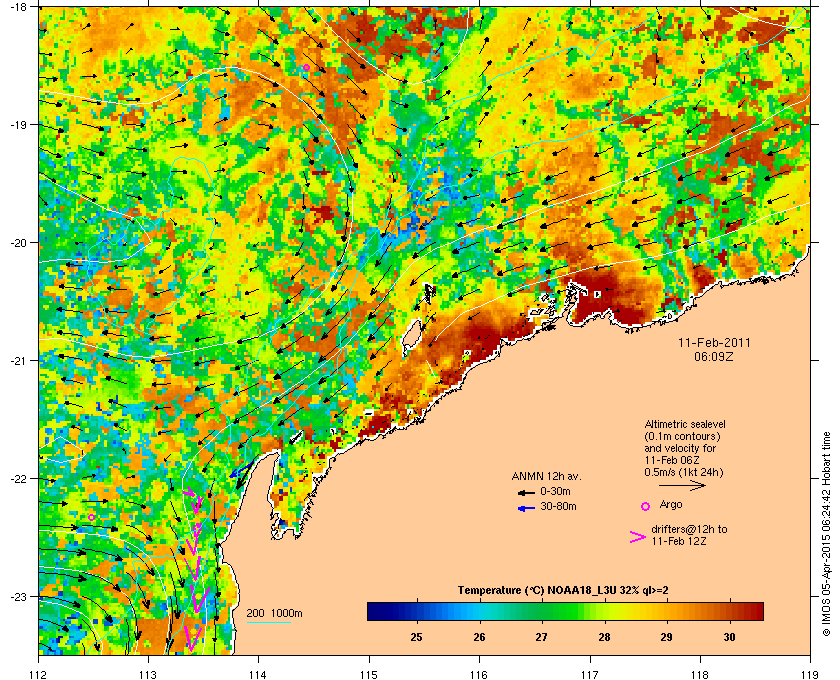
Task: Click the blue ANMN arrow near 22S 113.8E
Action: pos(239,471)
